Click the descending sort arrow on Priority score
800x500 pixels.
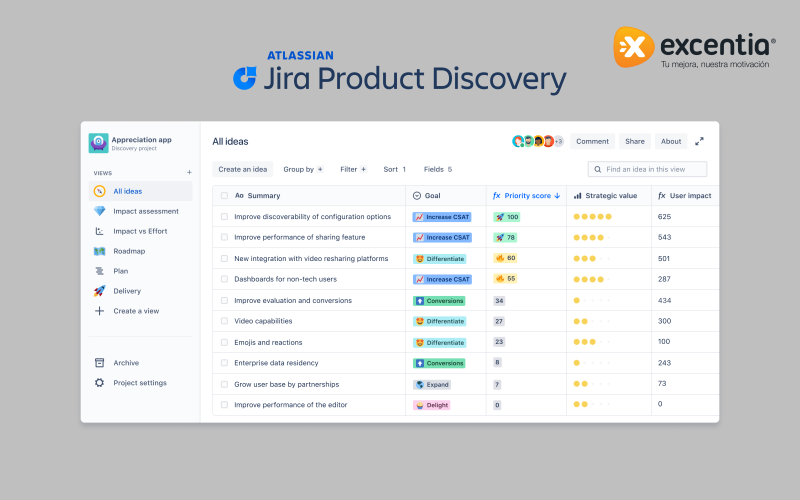pyautogui.click(x=557, y=195)
